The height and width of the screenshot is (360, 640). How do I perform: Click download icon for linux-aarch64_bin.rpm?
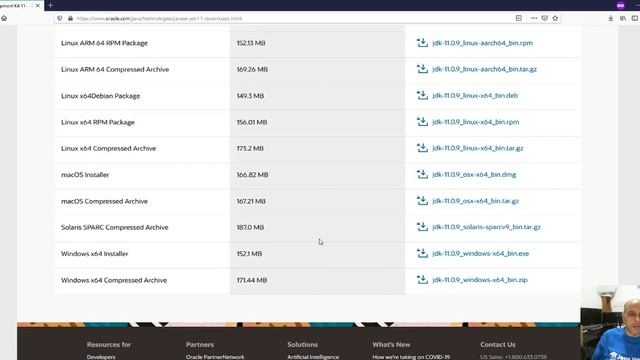(422, 42)
